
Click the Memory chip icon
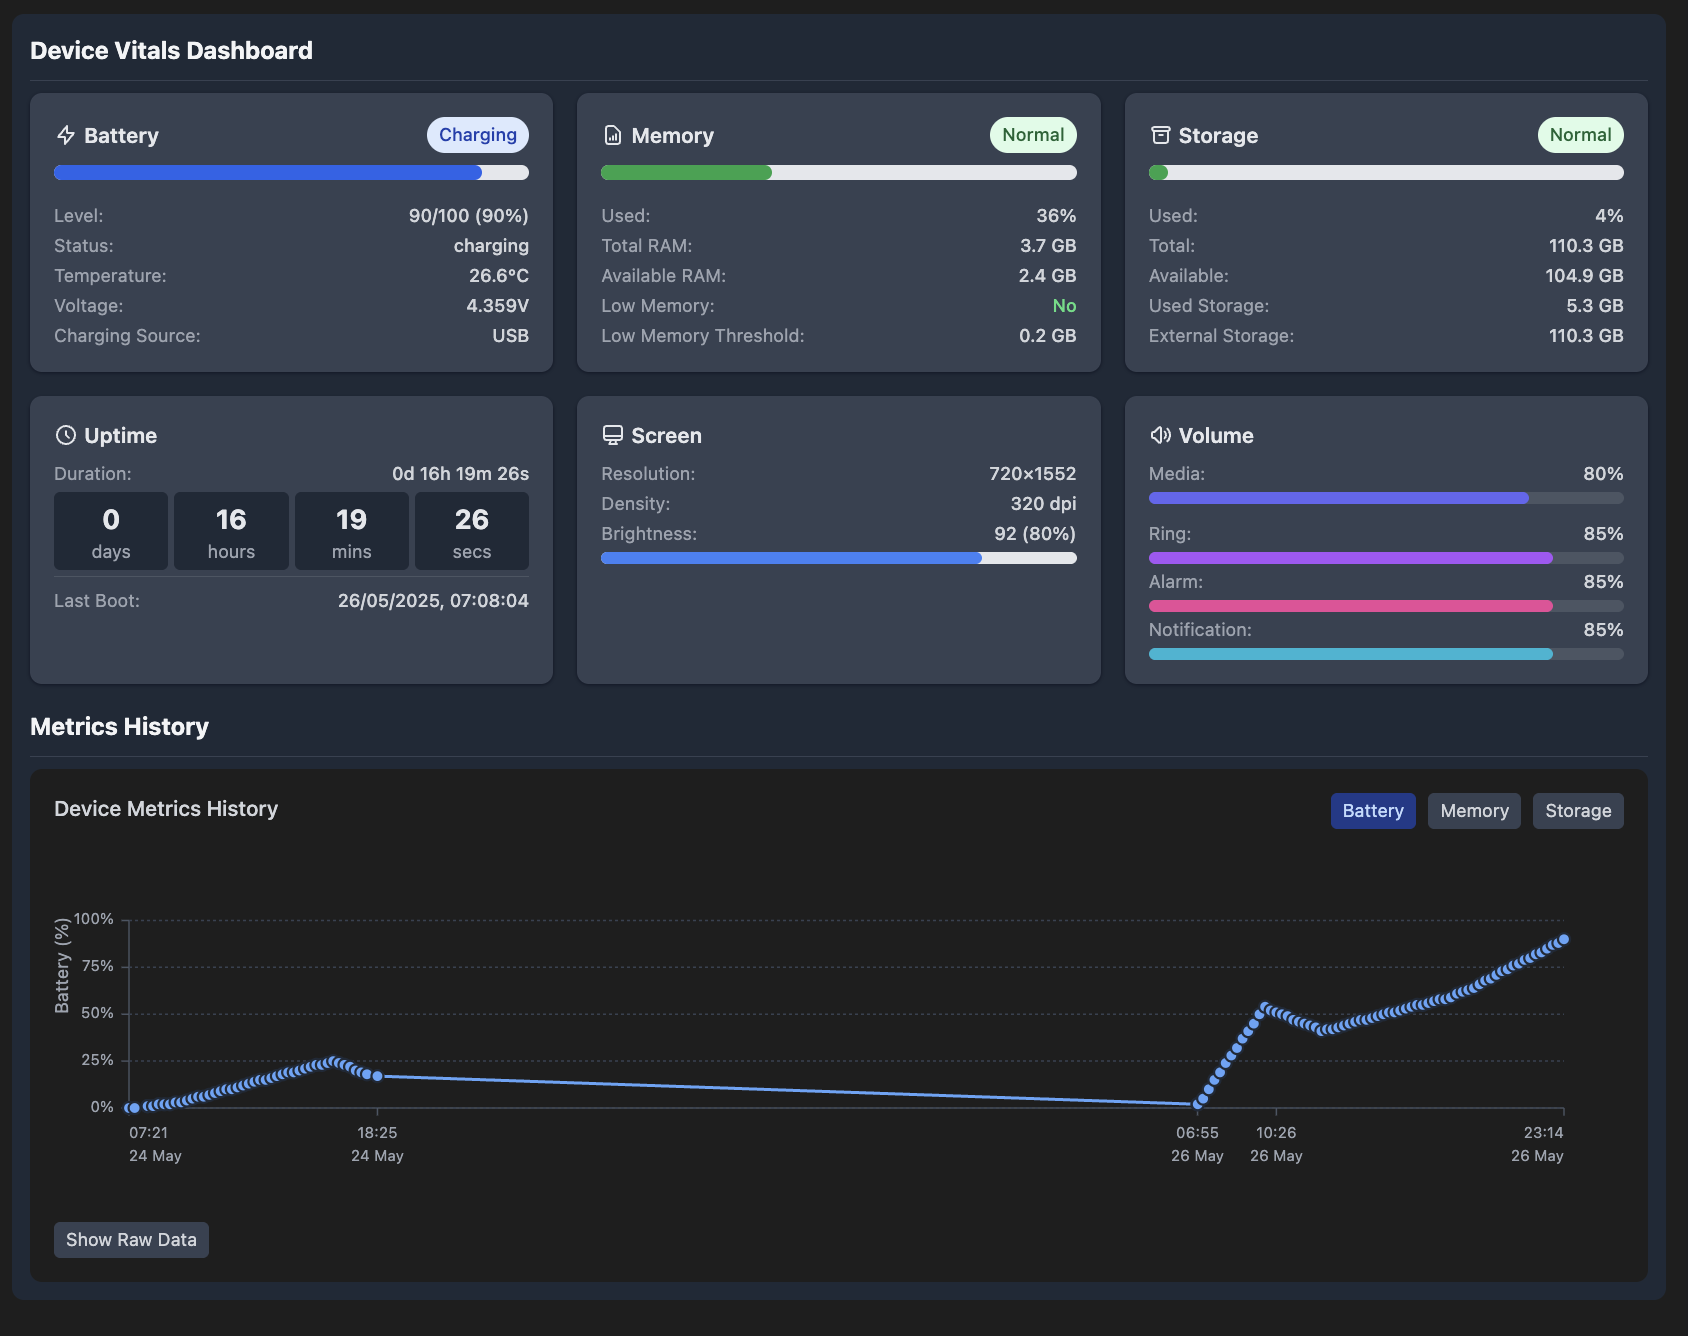point(613,135)
